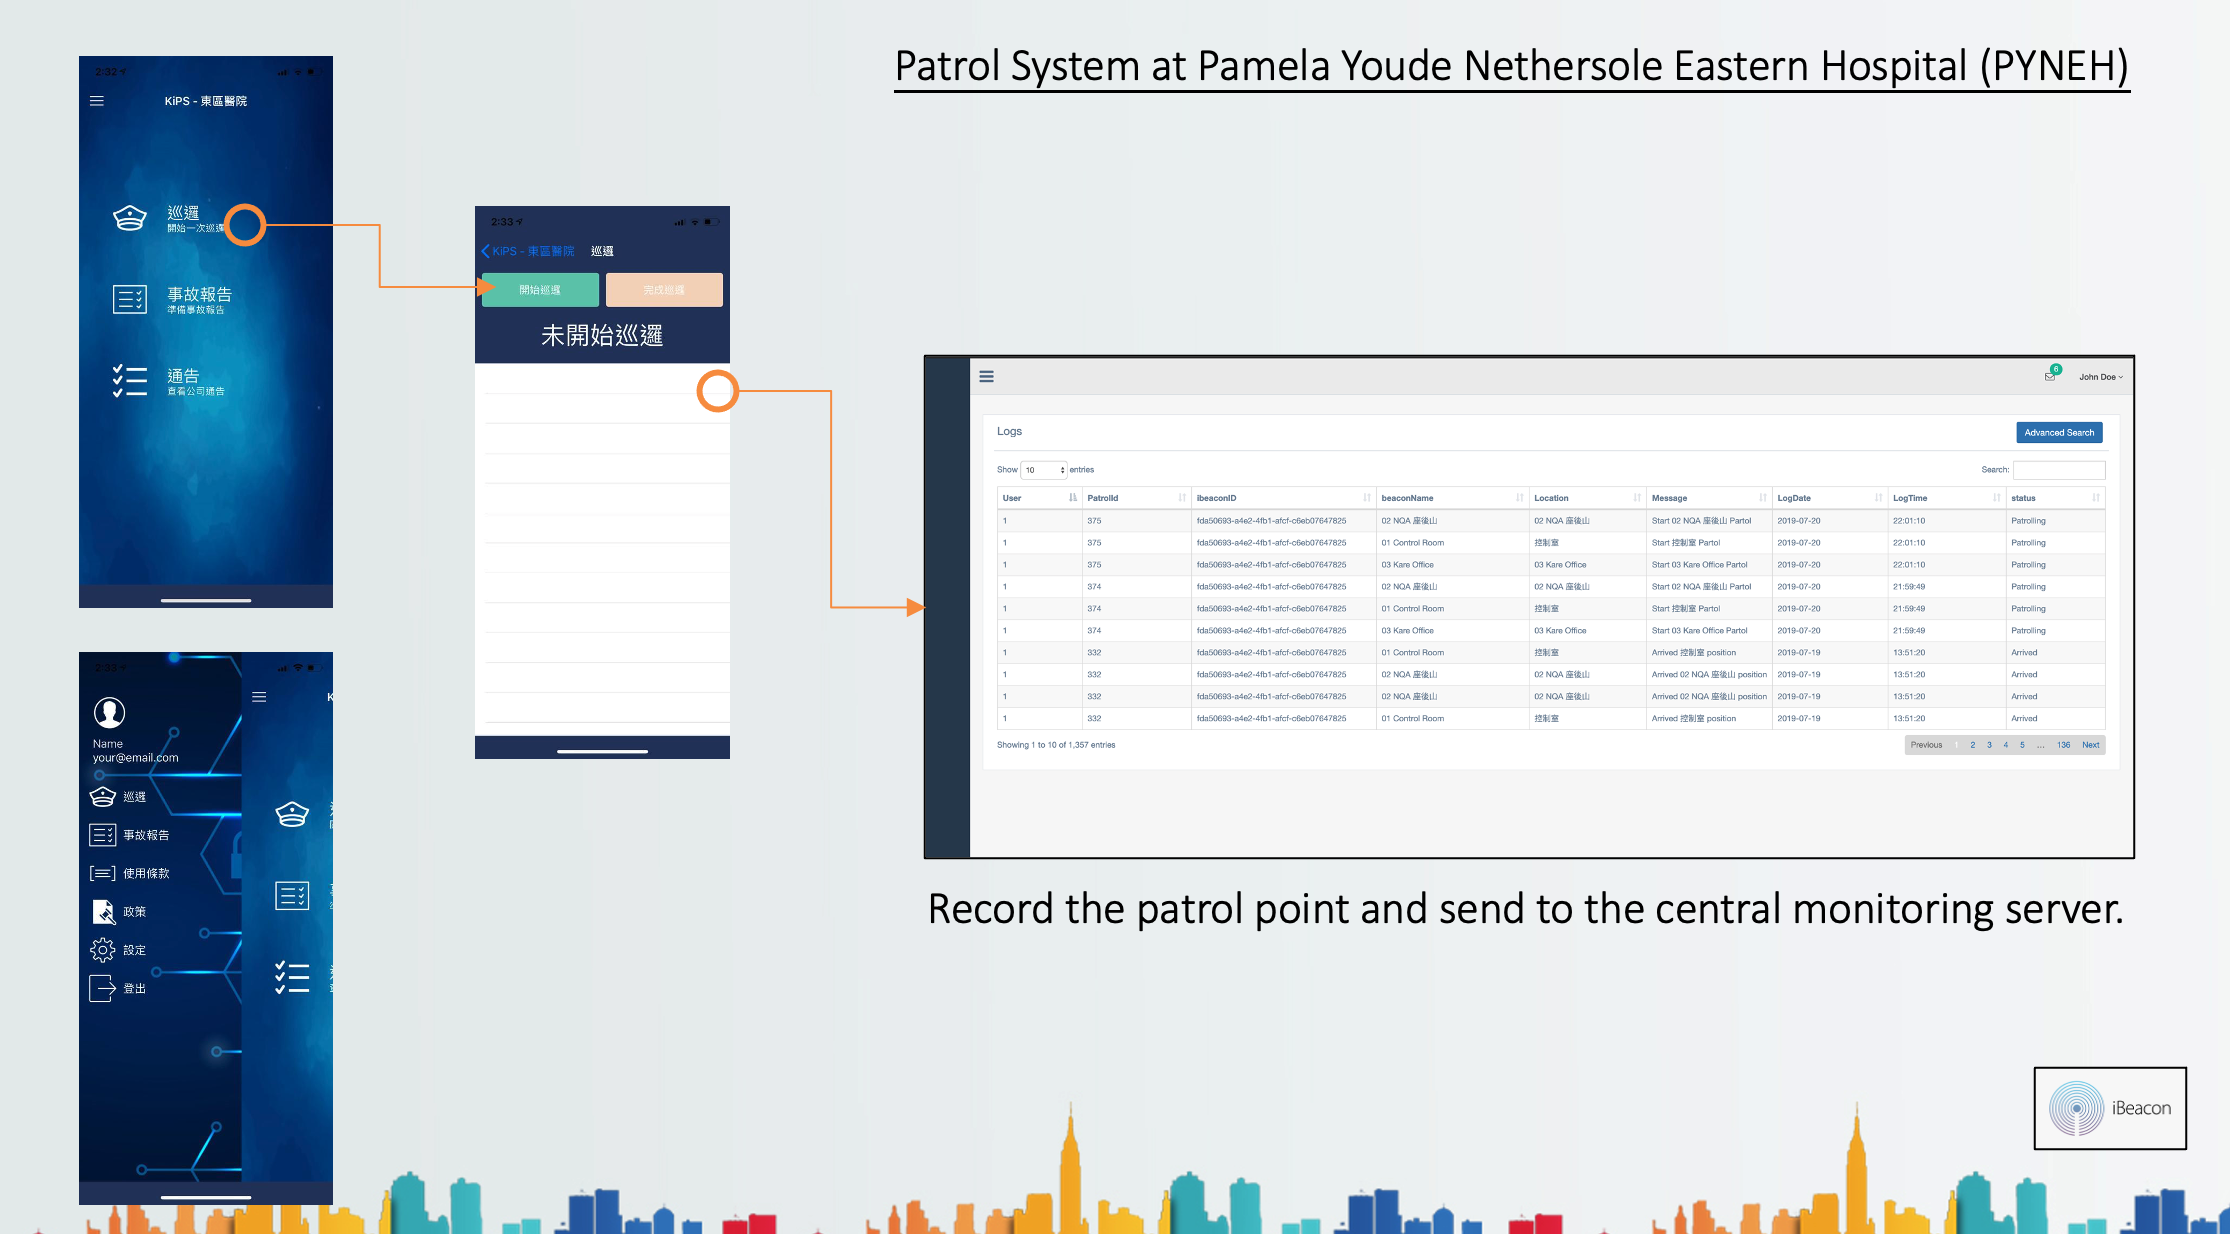Open page 4 of logs
Viewport: 2230px width, 1234px height.
[x=2006, y=745]
